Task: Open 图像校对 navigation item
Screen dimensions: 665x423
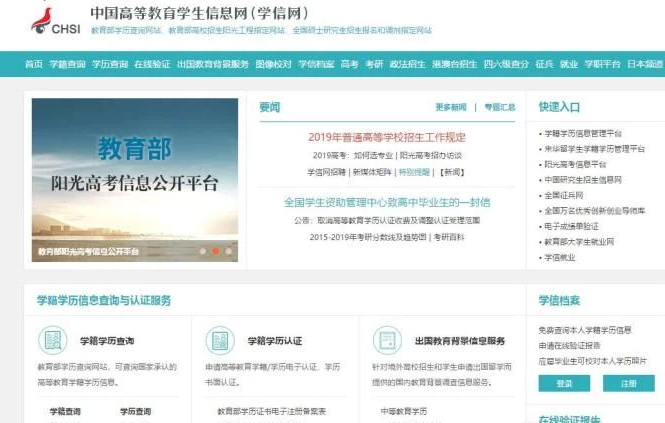Action: coord(274,64)
